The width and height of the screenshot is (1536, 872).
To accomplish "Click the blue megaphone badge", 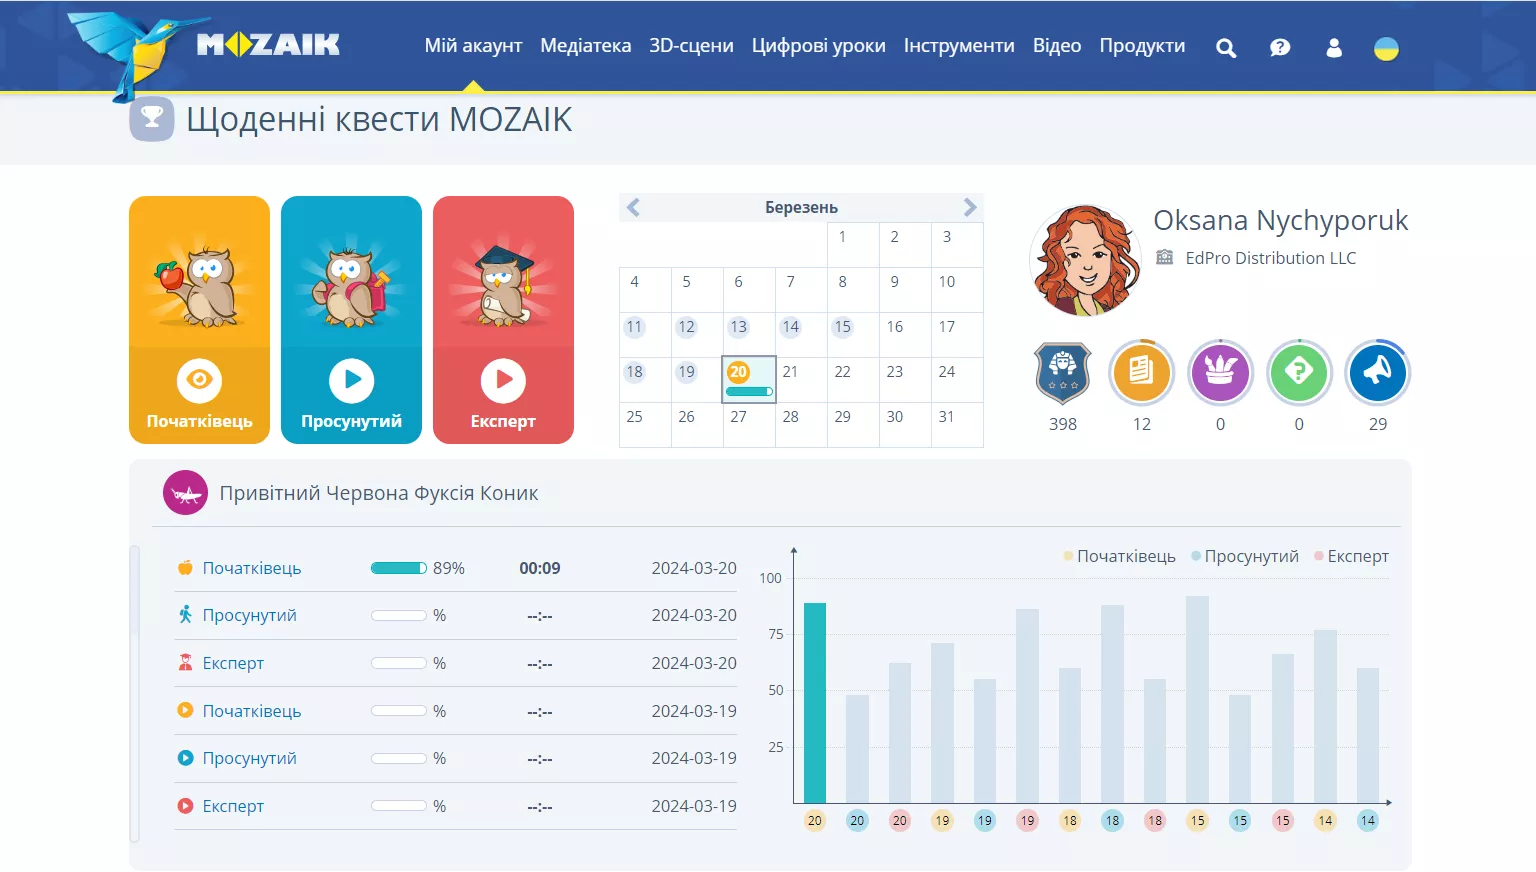I will click(x=1377, y=372).
